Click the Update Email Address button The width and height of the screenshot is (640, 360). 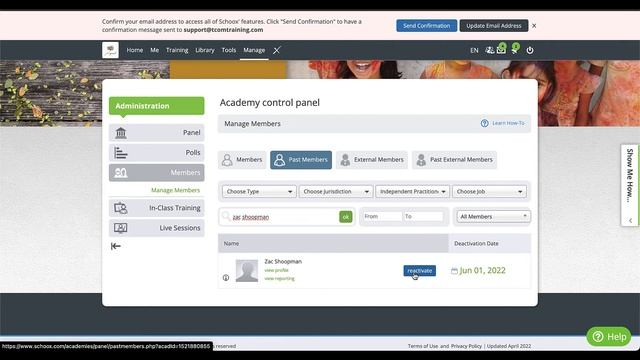(x=494, y=26)
